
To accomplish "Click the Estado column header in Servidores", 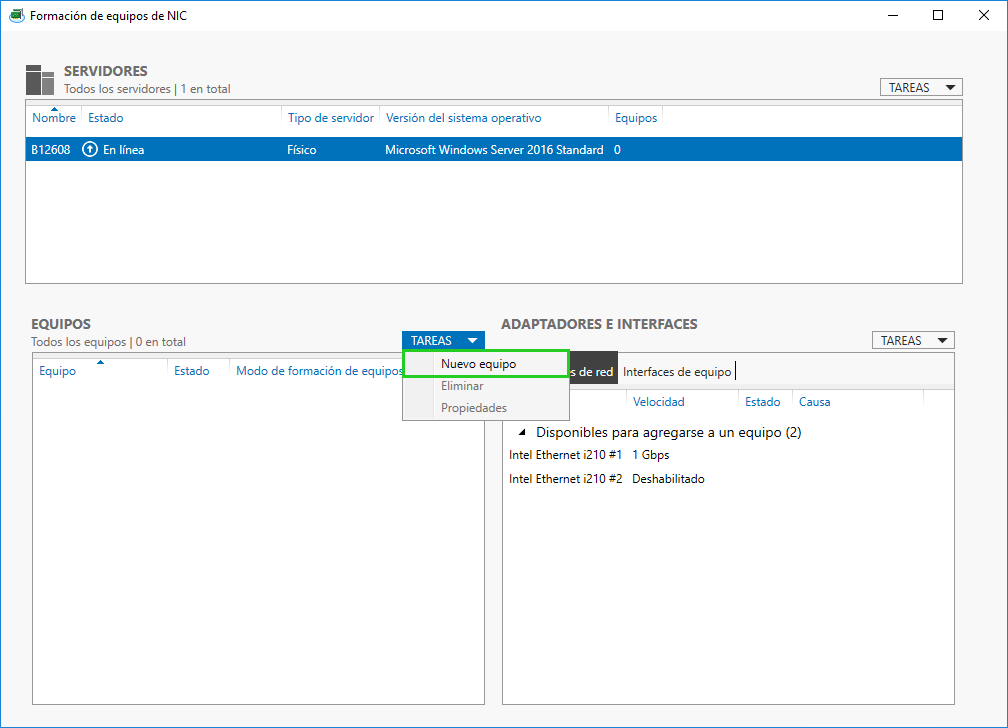I will pyautogui.click(x=105, y=118).
